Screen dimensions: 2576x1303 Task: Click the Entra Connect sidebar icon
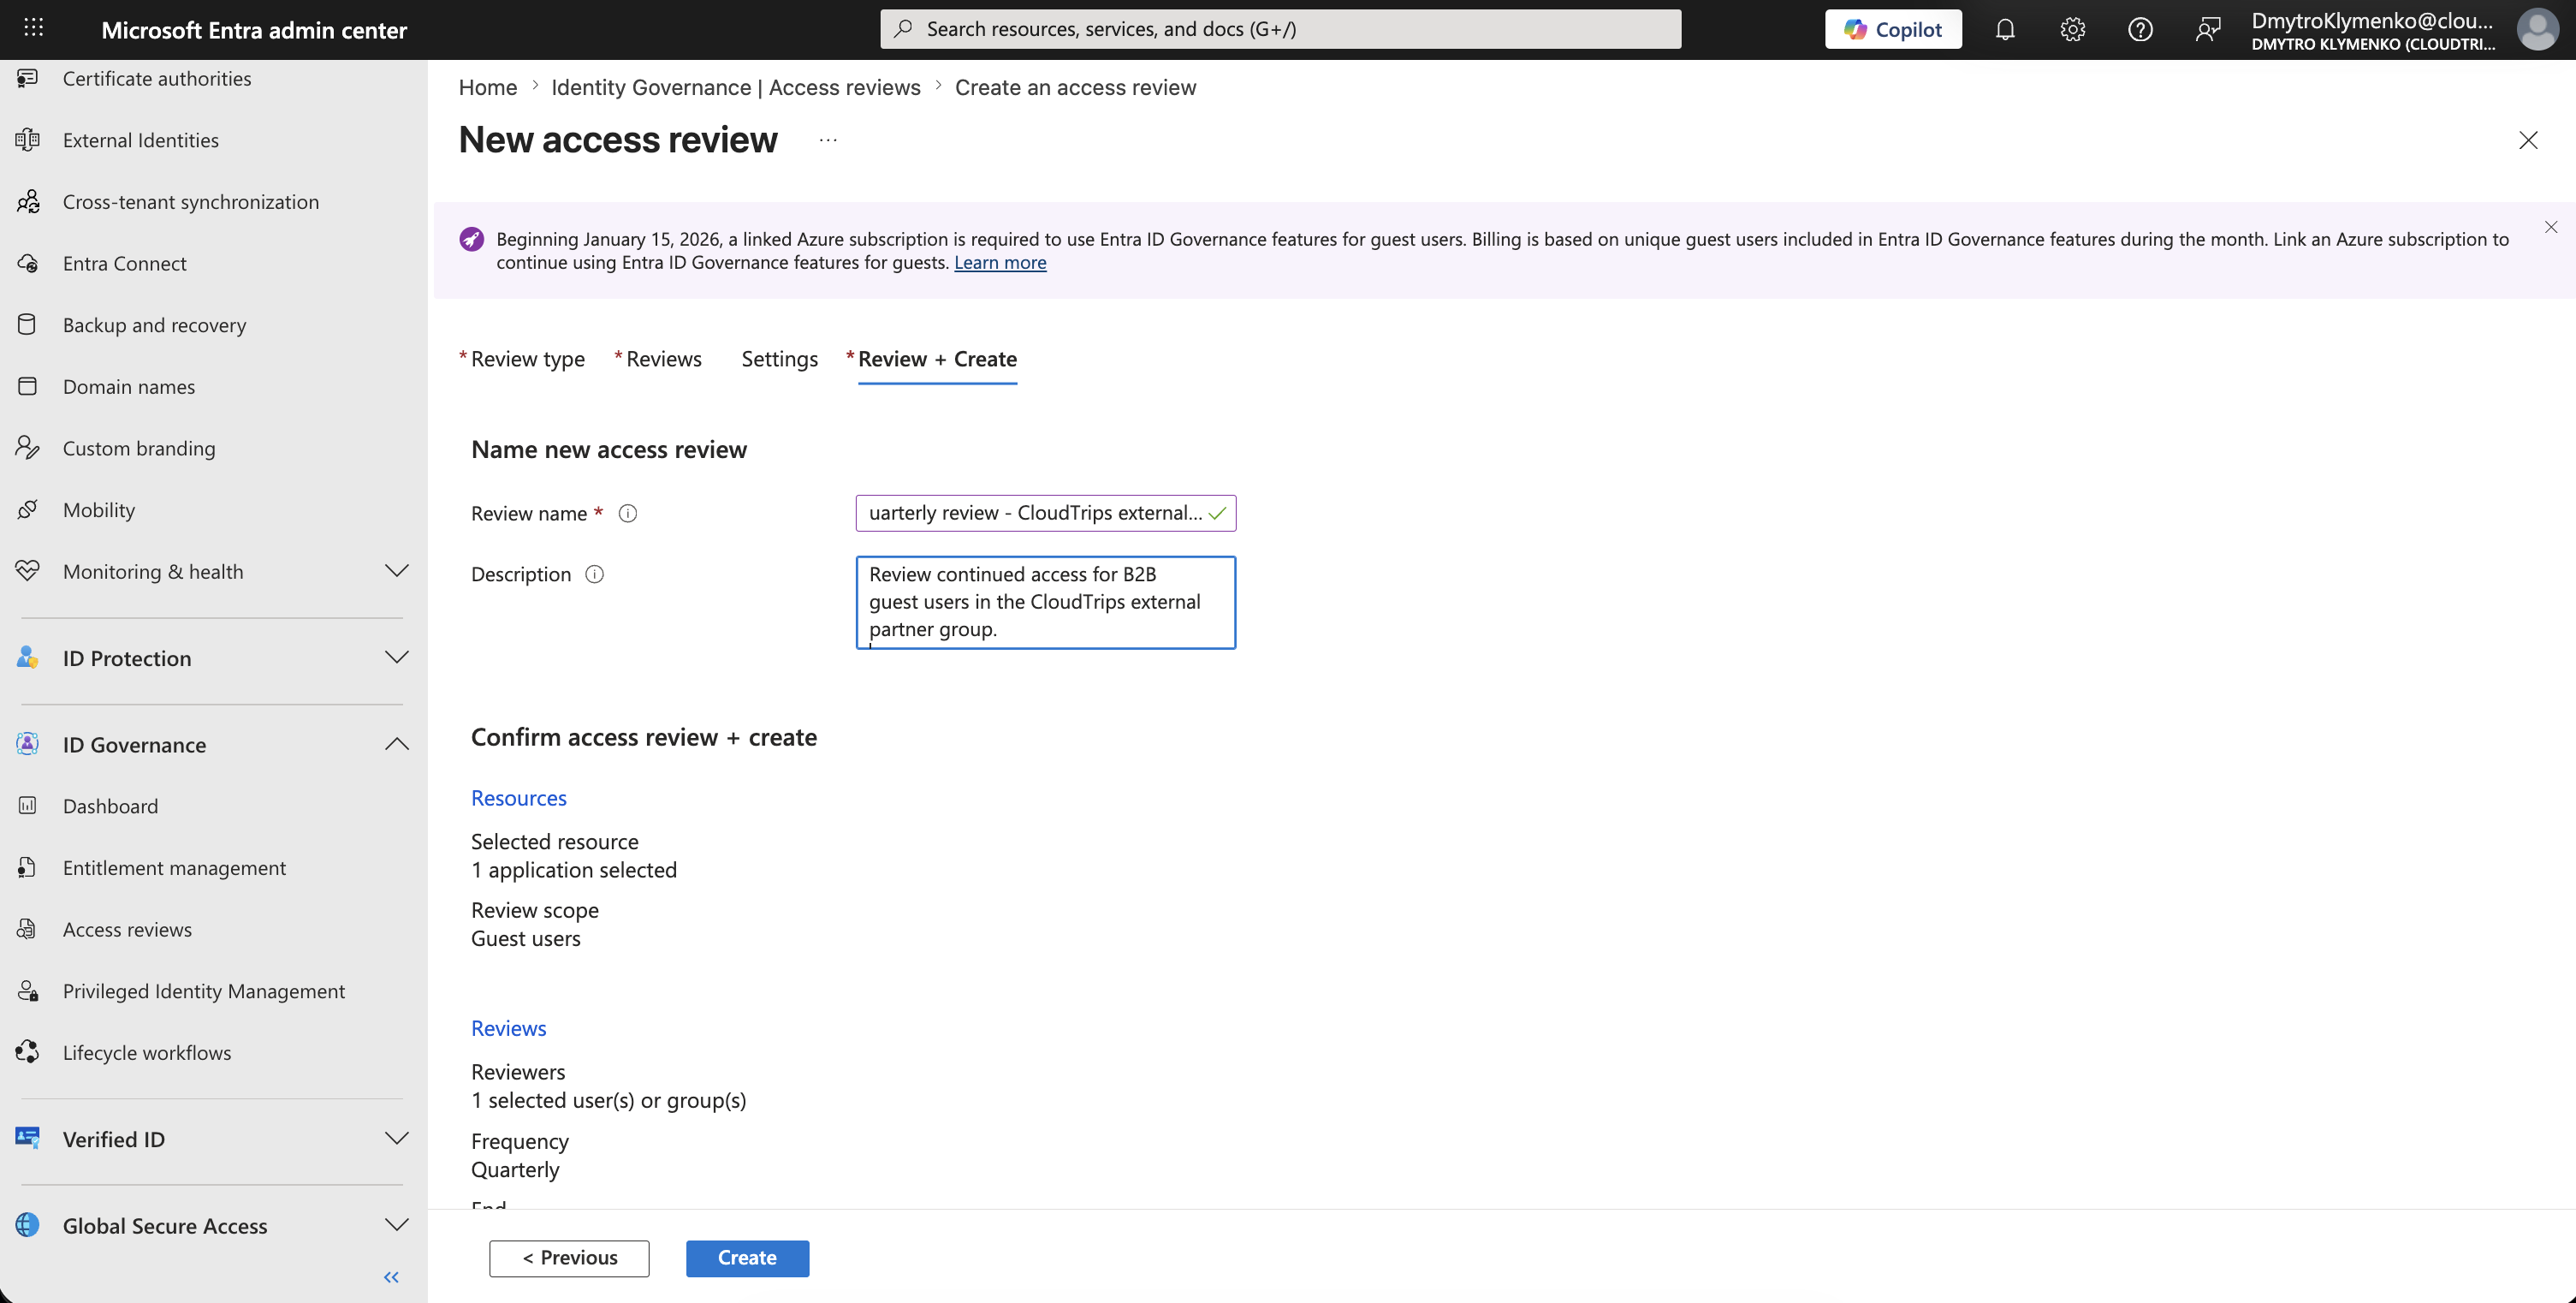click(28, 263)
